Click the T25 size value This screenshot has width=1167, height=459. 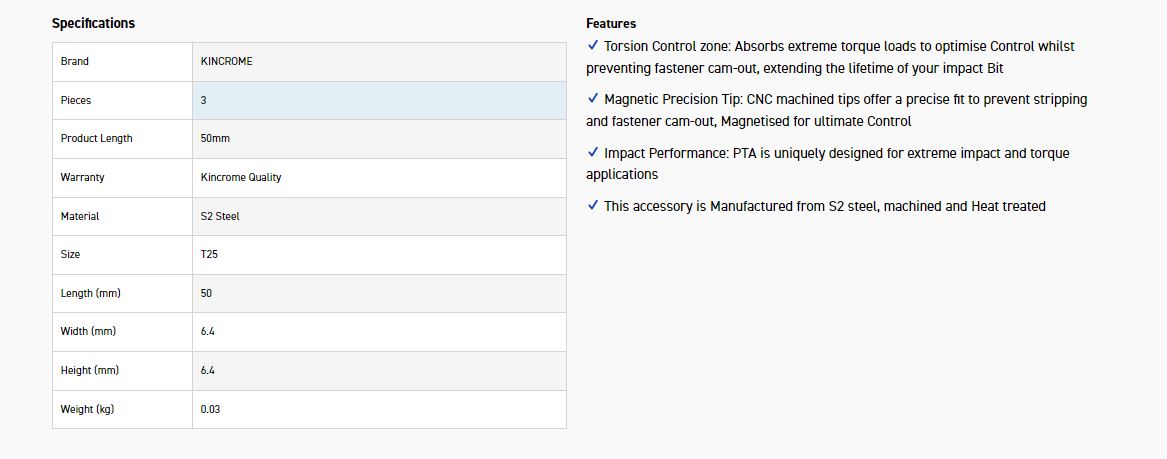point(209,254)
